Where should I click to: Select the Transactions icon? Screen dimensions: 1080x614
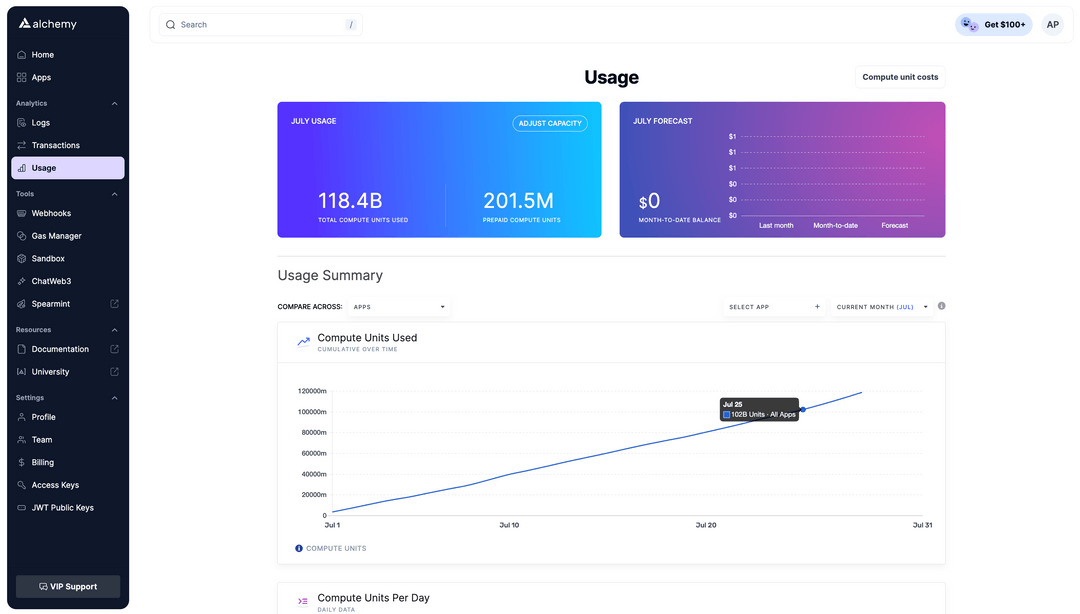[20, 145]
